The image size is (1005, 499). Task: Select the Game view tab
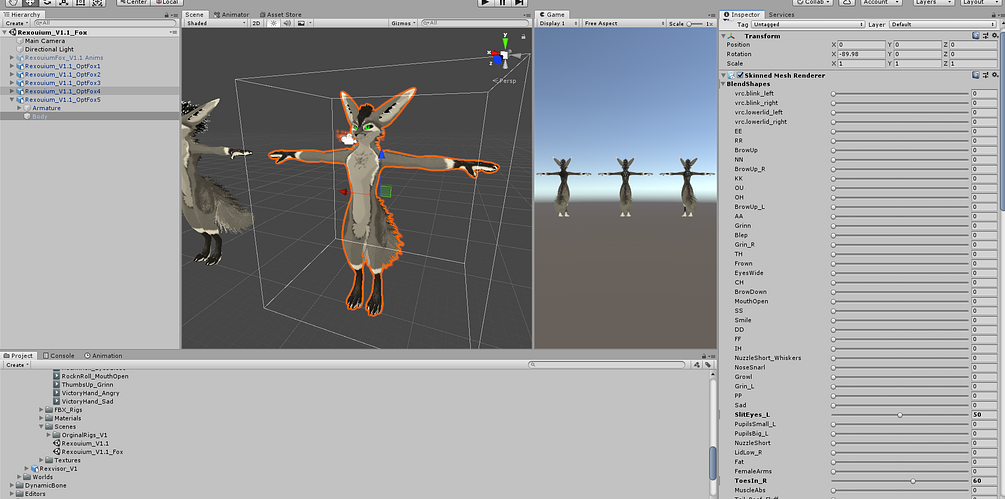click(551, 14)
